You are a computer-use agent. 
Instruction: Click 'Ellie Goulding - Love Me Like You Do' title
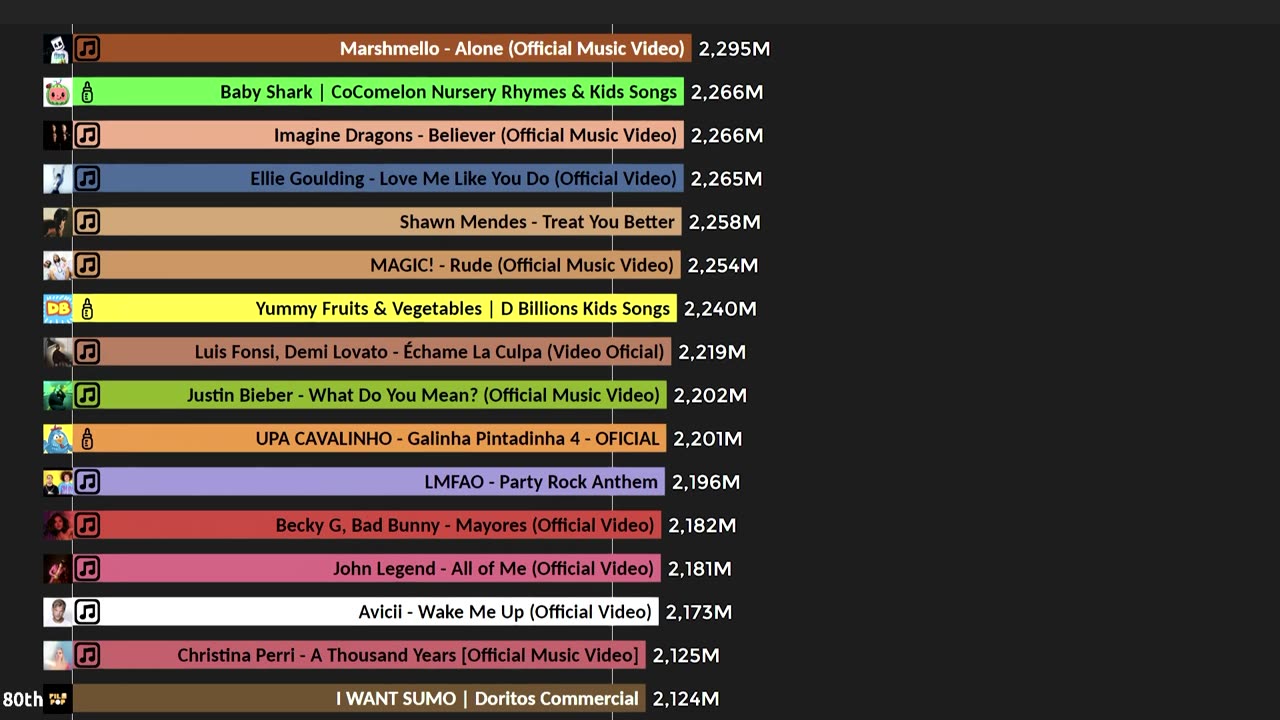coord(463,179)
